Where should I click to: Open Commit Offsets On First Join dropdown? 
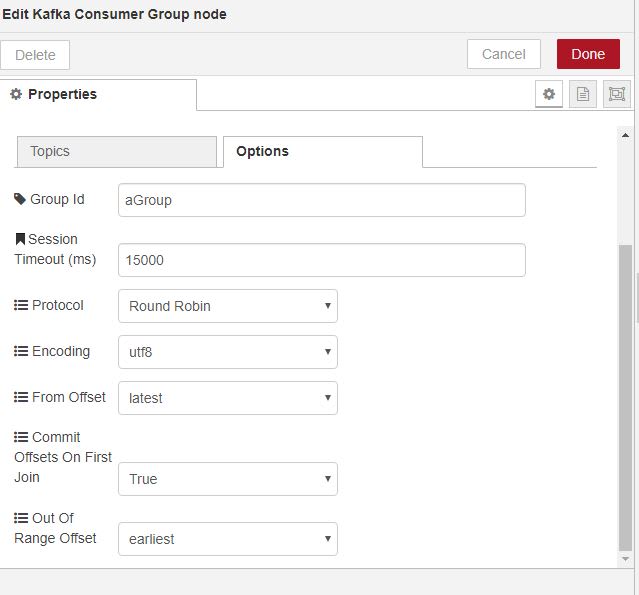228,479
